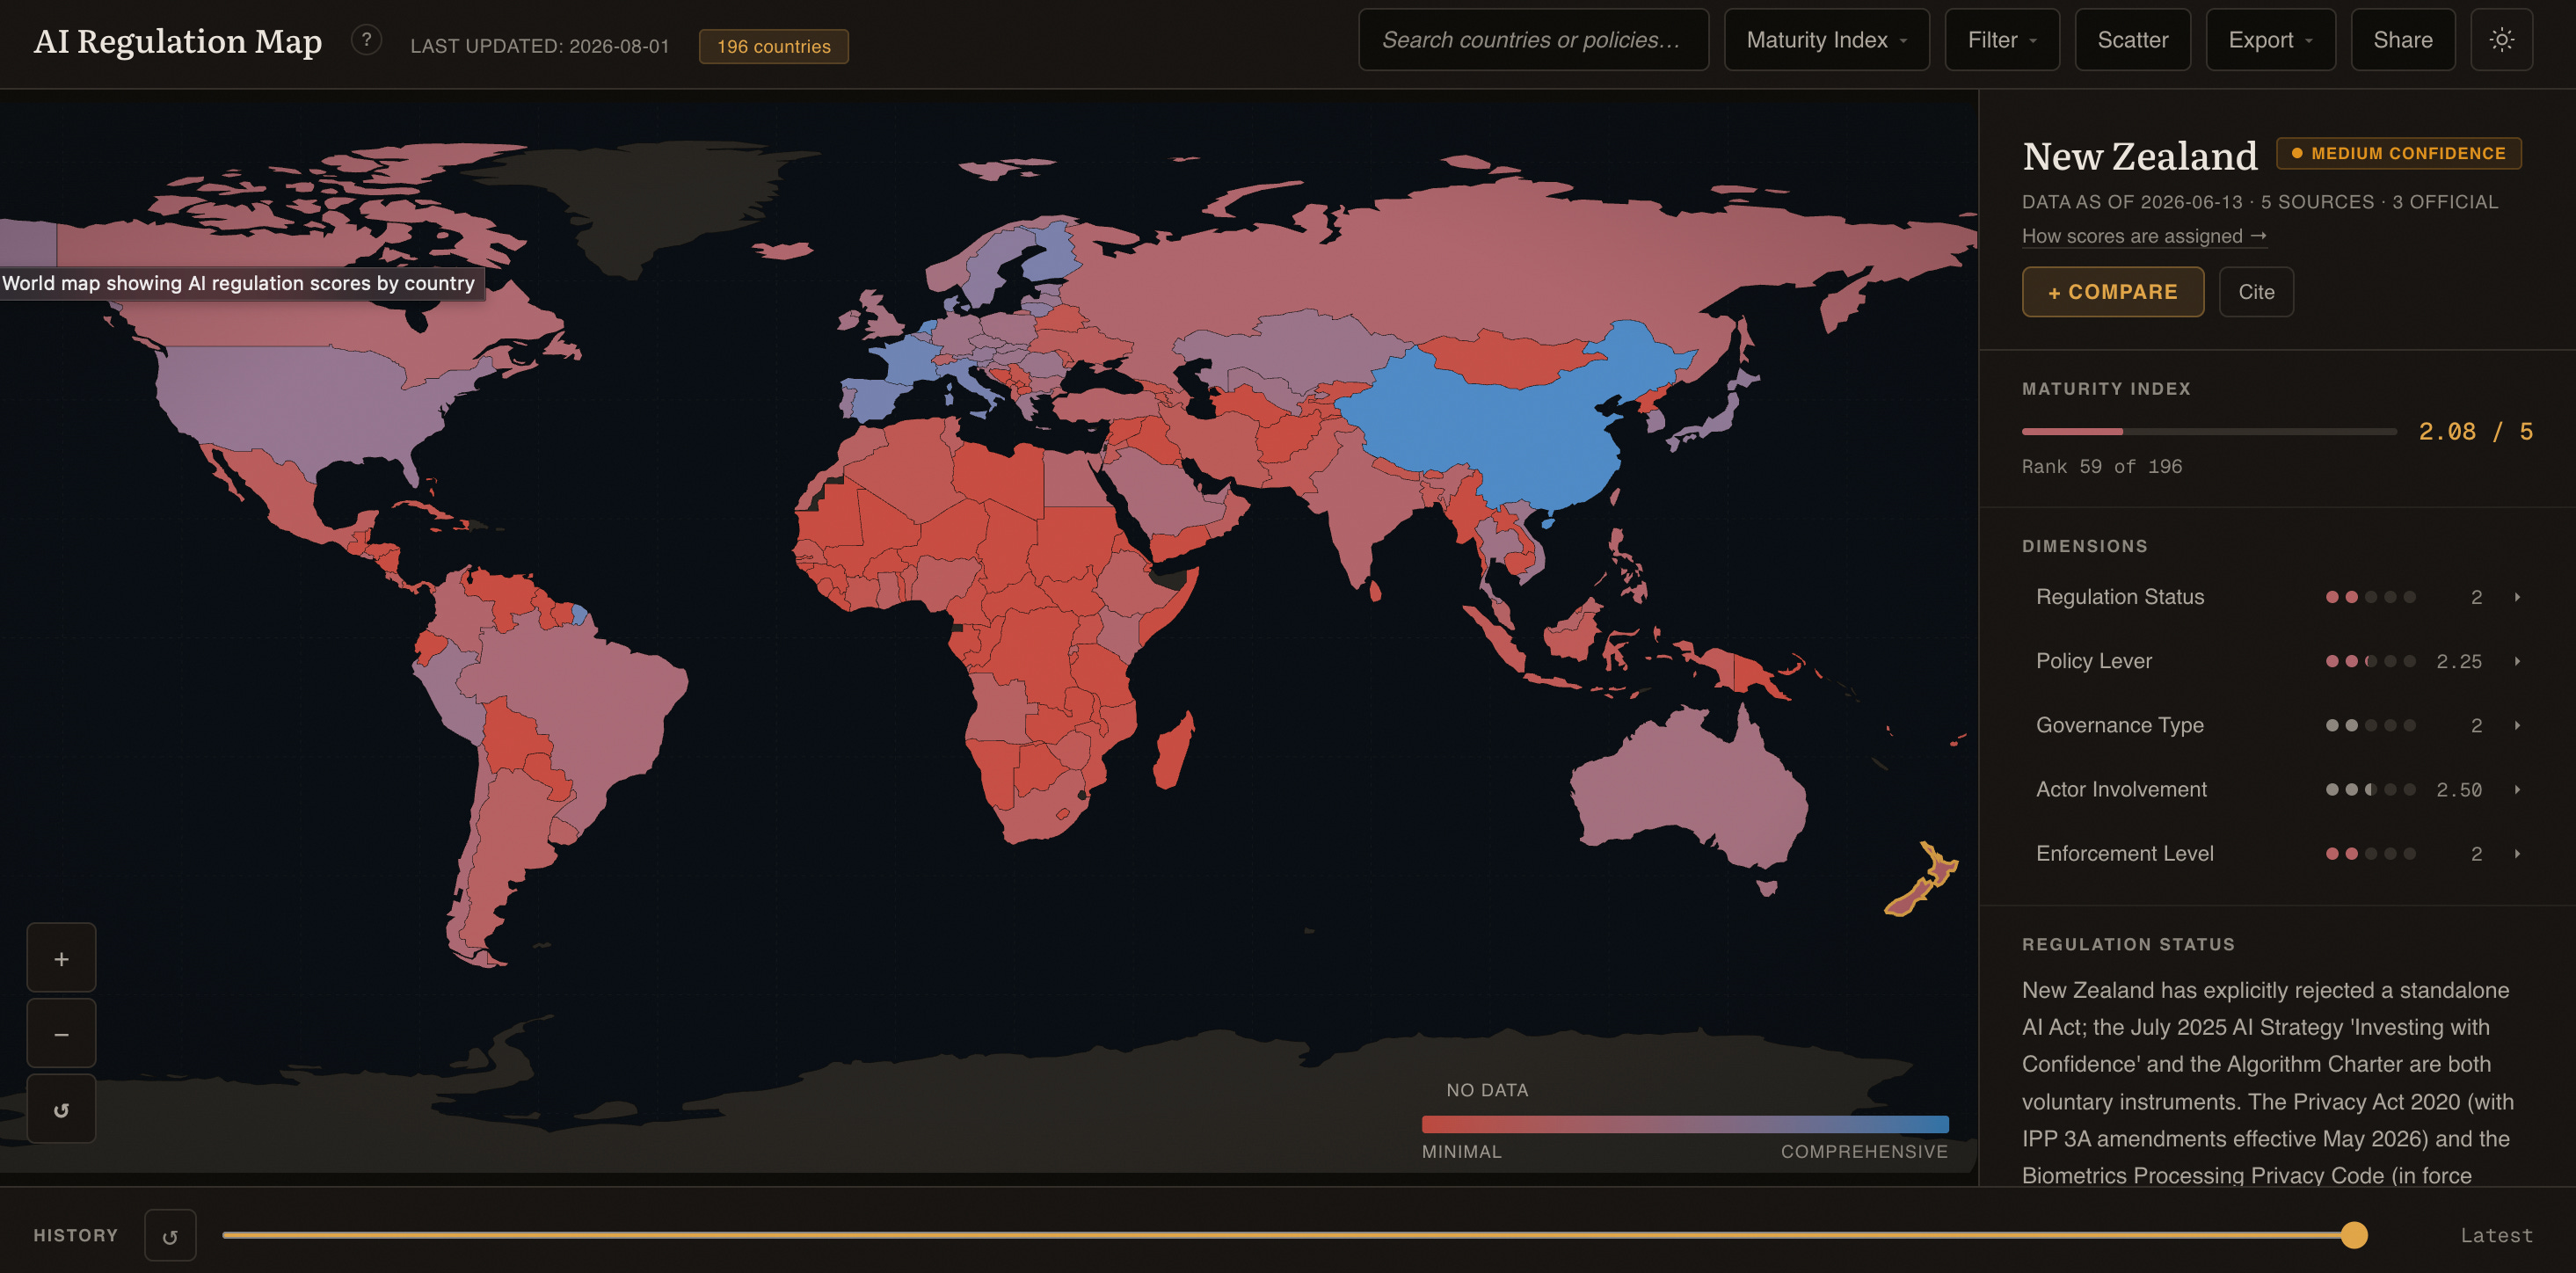Viewport: 2576px width, 1273px height.
Task: Reset the history timeline icon
Action: tap(170, 1236)
